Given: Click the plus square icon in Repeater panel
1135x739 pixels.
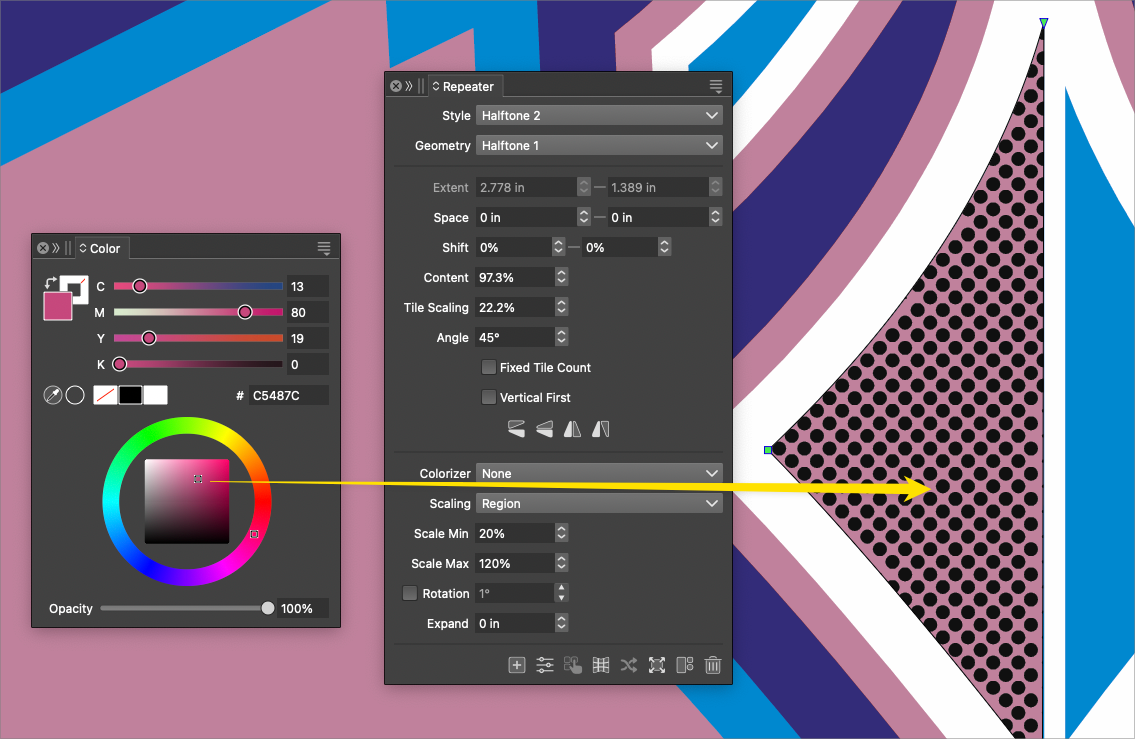Looking at the screenshot, I should coord(516,665).
